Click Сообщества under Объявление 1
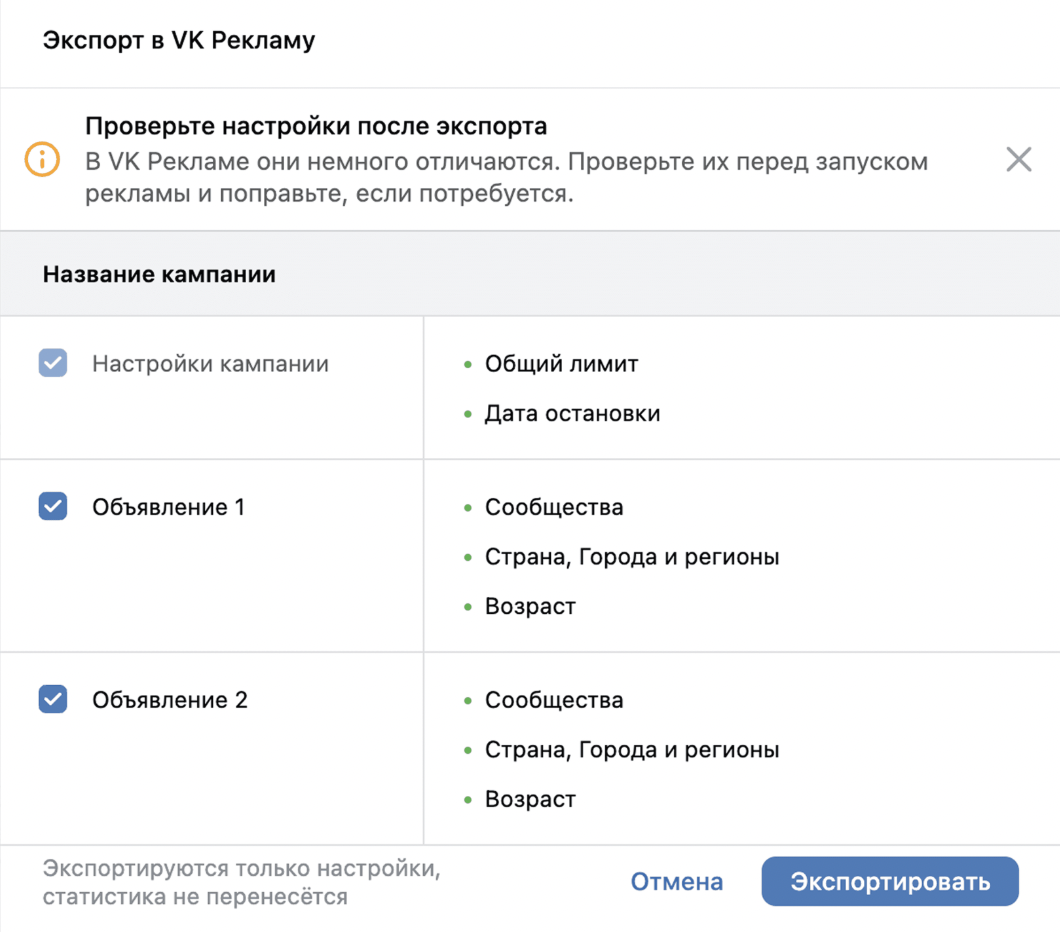Image resolution: width=1060 pixels, height=932 pixels. coord(554,507)
